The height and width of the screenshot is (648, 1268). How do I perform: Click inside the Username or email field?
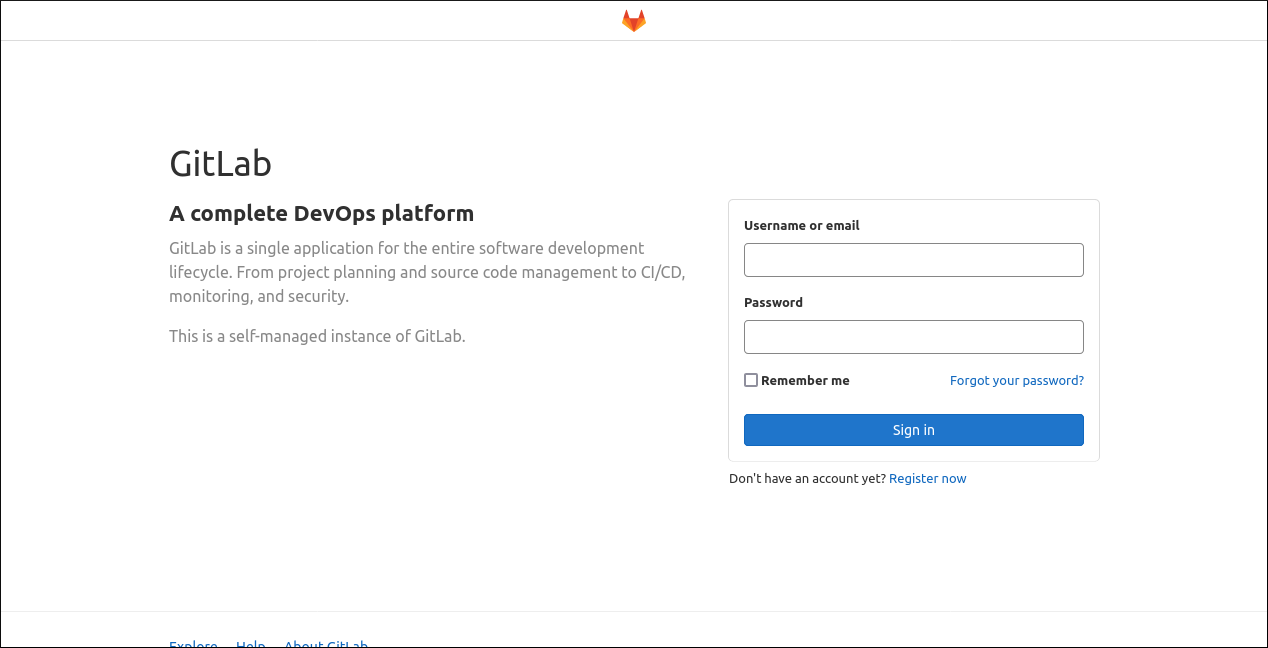click(913, 259)
